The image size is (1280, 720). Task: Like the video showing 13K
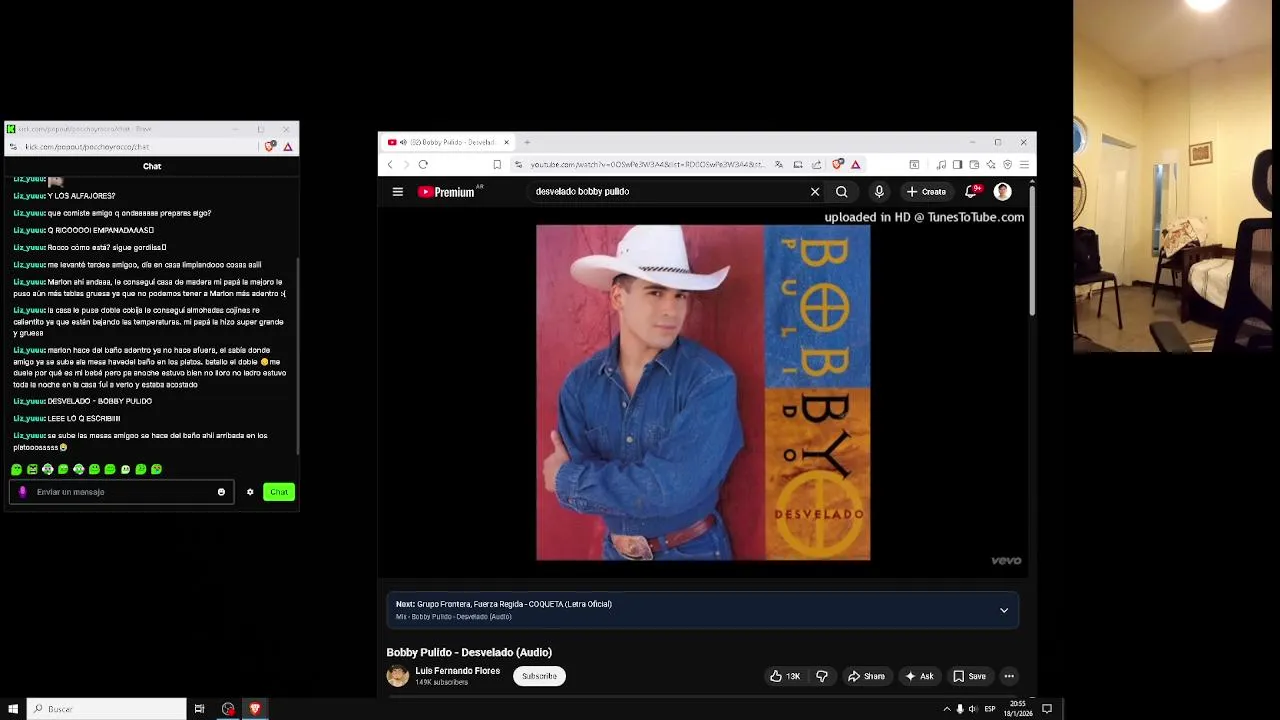[785, 676]
